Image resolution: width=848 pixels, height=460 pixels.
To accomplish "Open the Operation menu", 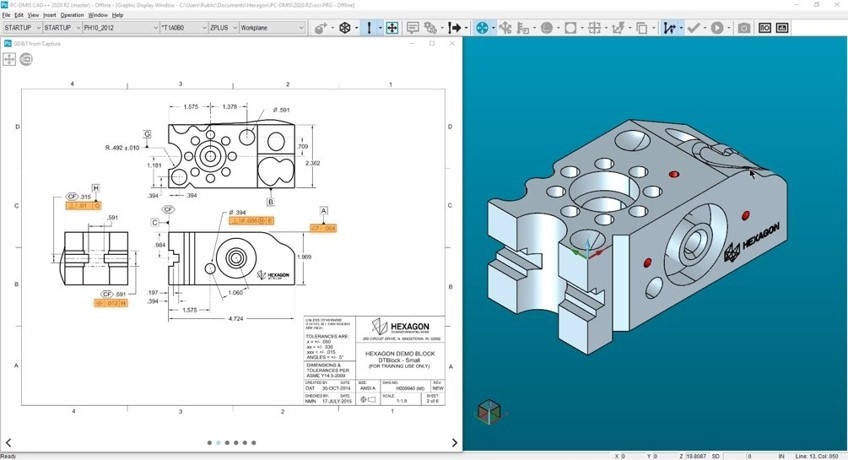I will point(72,15).
